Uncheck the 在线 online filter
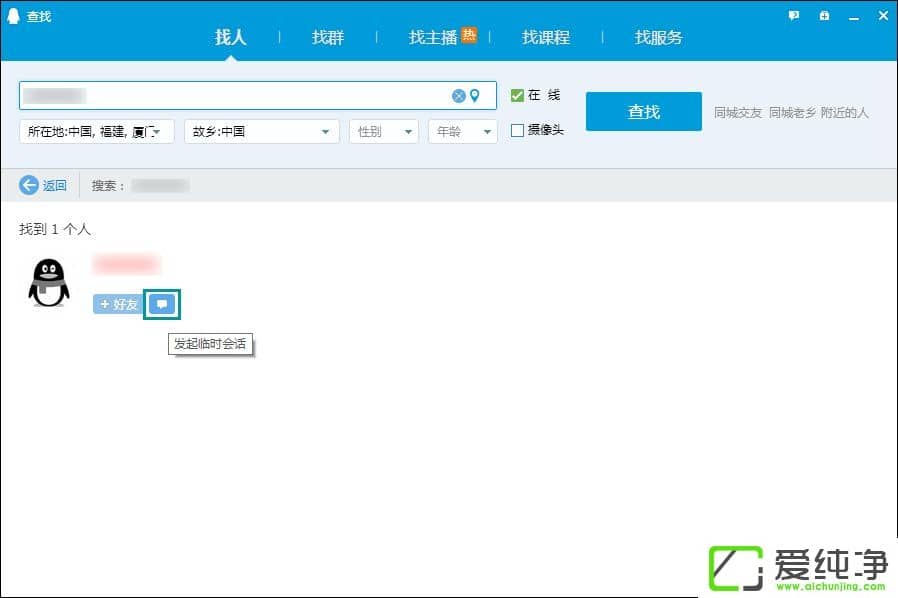Screen dimensions: 898x598 pos(516,95)
